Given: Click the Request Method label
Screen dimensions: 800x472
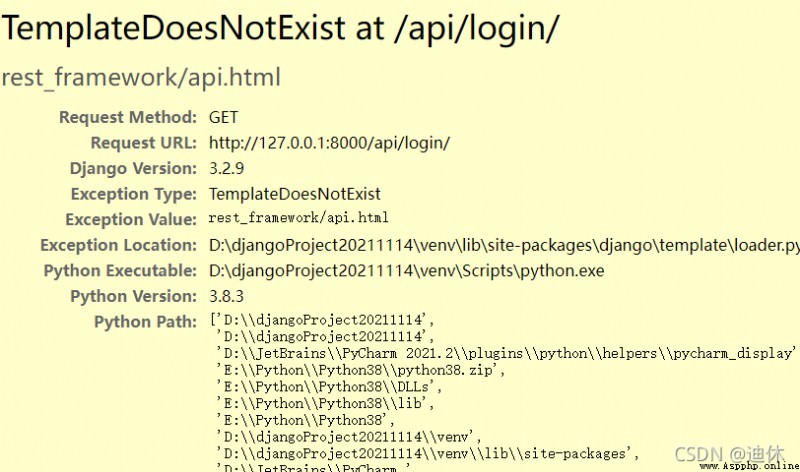Looking at the screenshot, I should pos(128,117).
